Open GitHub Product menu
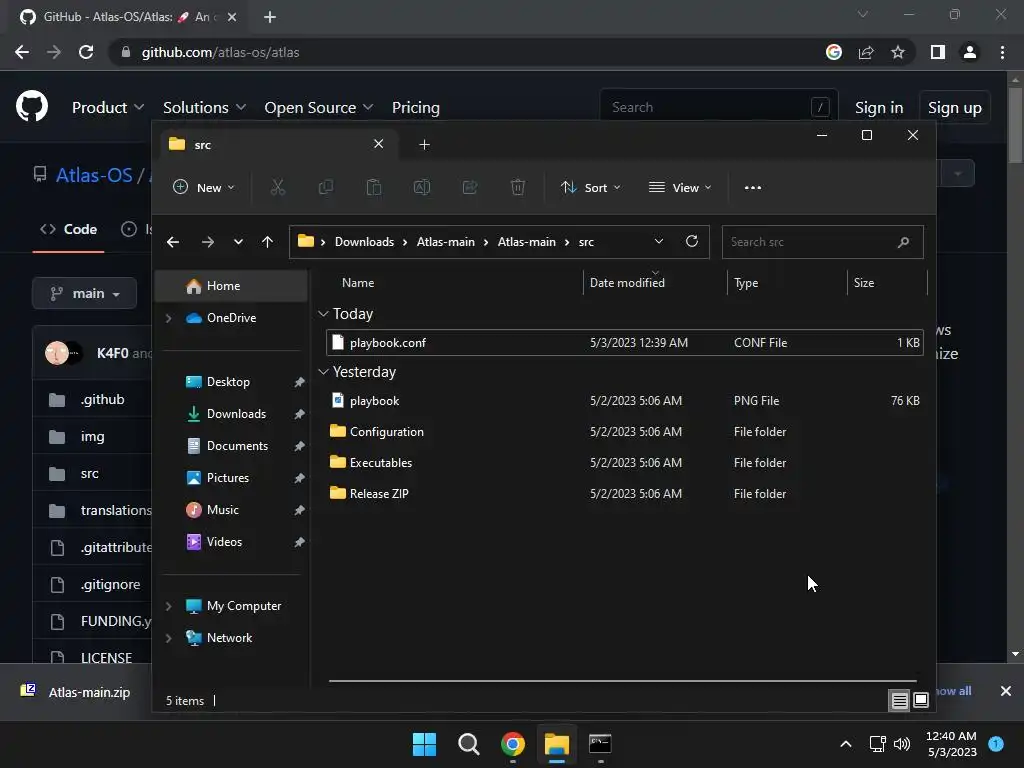1024x768 pixels. tap(108, 108)
